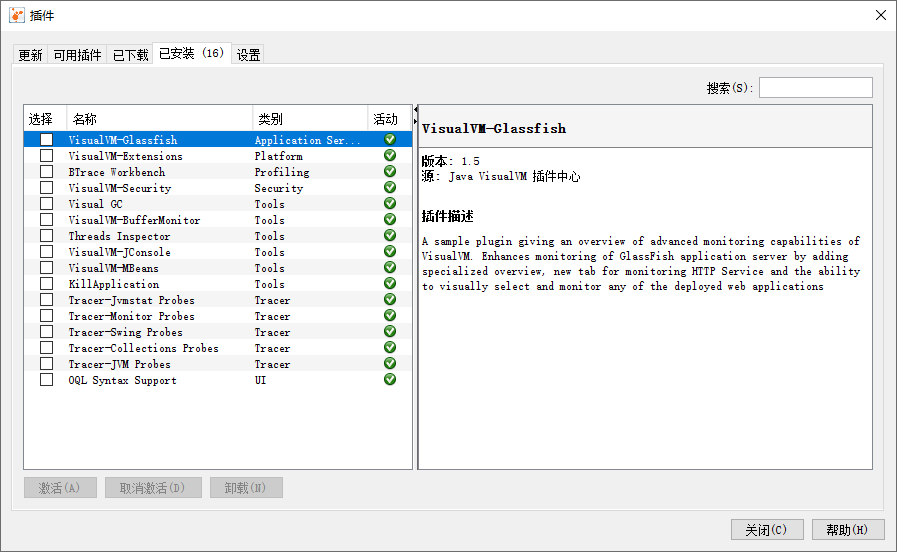Image resolution: width=897 pixels, height=552 pixels.
Task: Click the green active icon for Tracer-Swing Probes
Action: (x=390, y=332)
